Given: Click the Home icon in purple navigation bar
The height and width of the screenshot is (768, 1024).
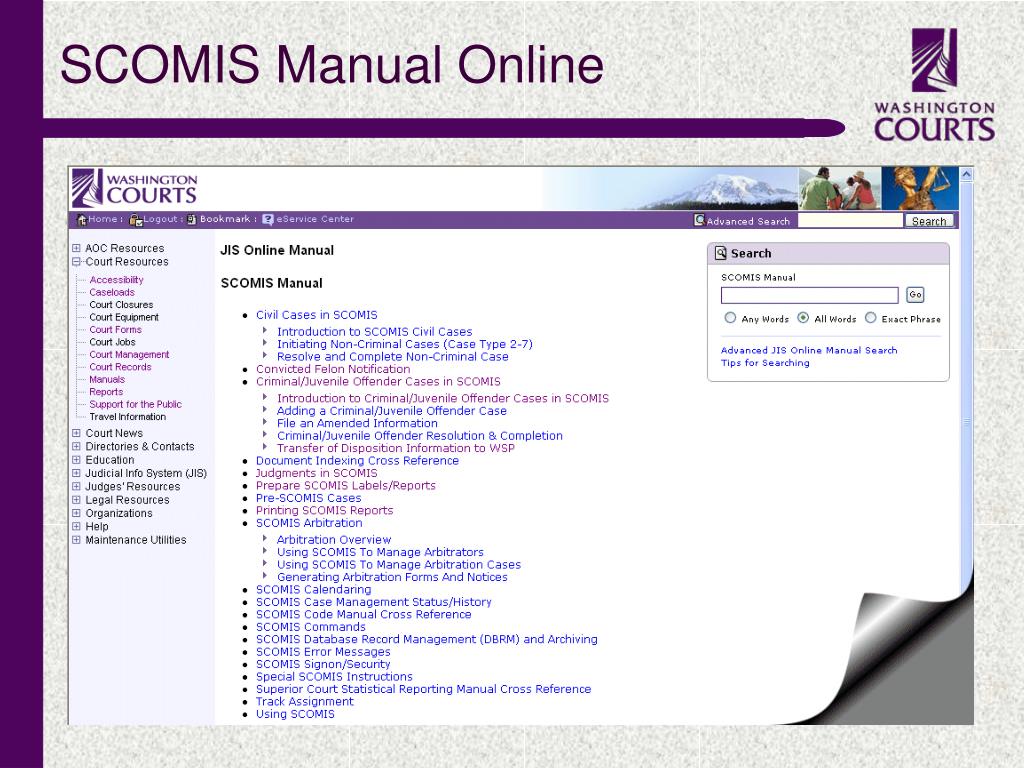Looking at the screenshot, I should pyautogui.click(x=82, y=219).
